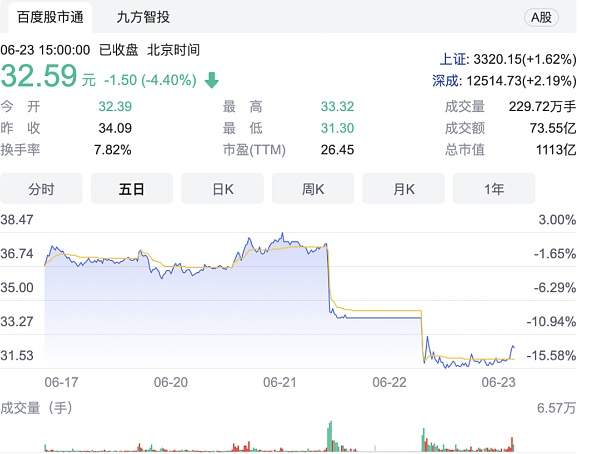This screenshot has height=454, width=589.
Task: Click the 06-21 date marker
Action: [280, 382]
